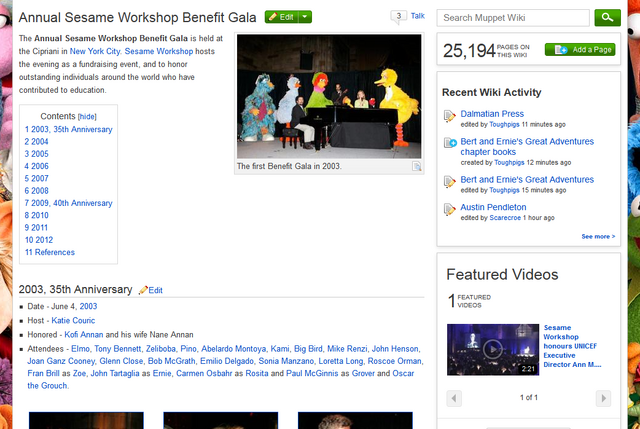Screen dimensions: 640x429
Task: Open the Paul McGinnis link
Action: click(x=312, y=373)
